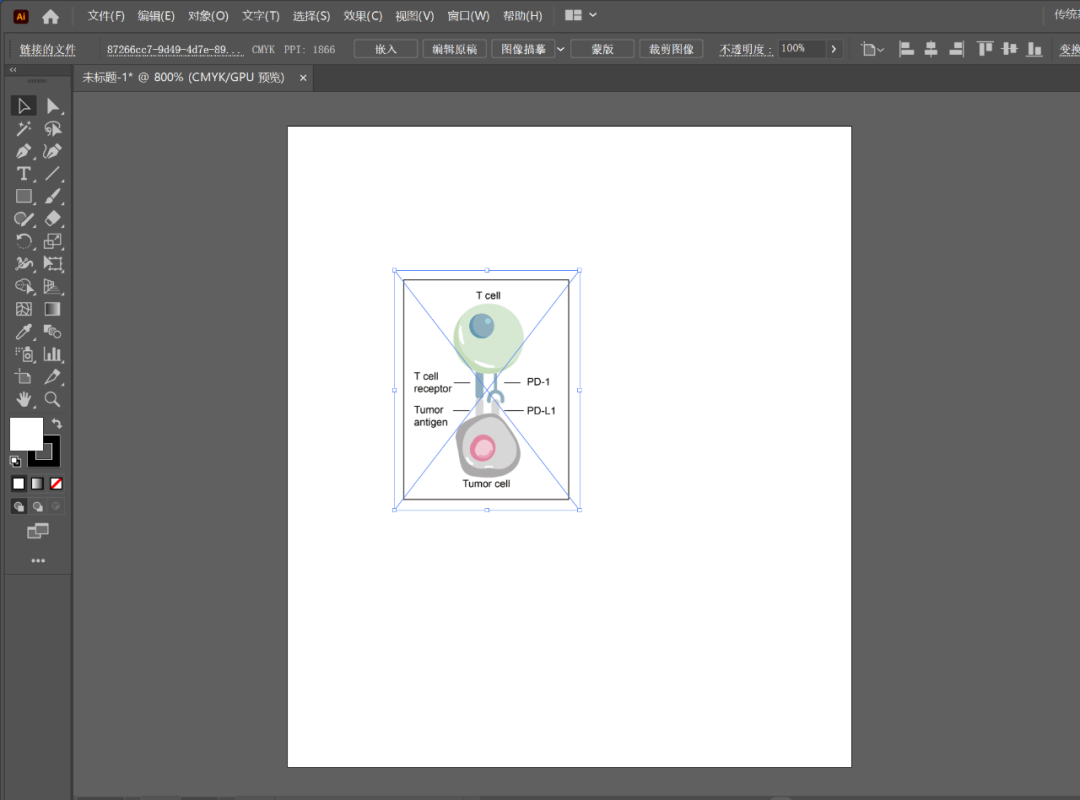This screenshot has width=1080, height=800.
Task: Switch to Gradient fill mode
Action: [37, 484]
